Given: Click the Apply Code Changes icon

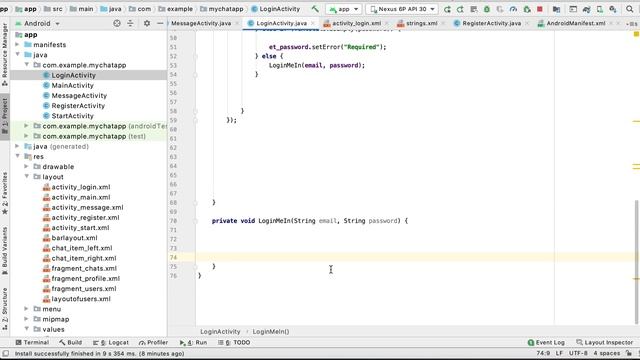Looking at the screenshot, I should point(473,9).
